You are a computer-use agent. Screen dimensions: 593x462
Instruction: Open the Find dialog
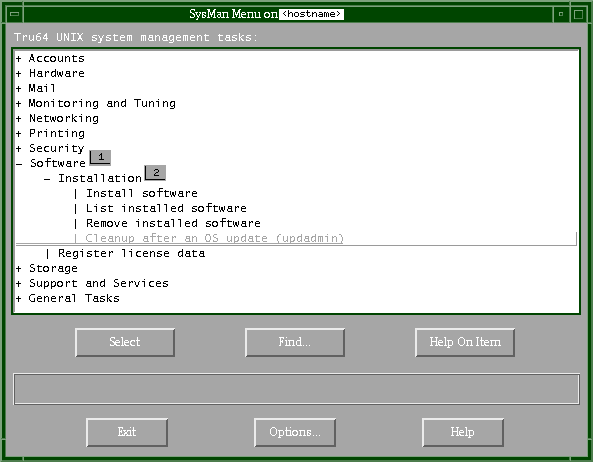tap(295, 342)
